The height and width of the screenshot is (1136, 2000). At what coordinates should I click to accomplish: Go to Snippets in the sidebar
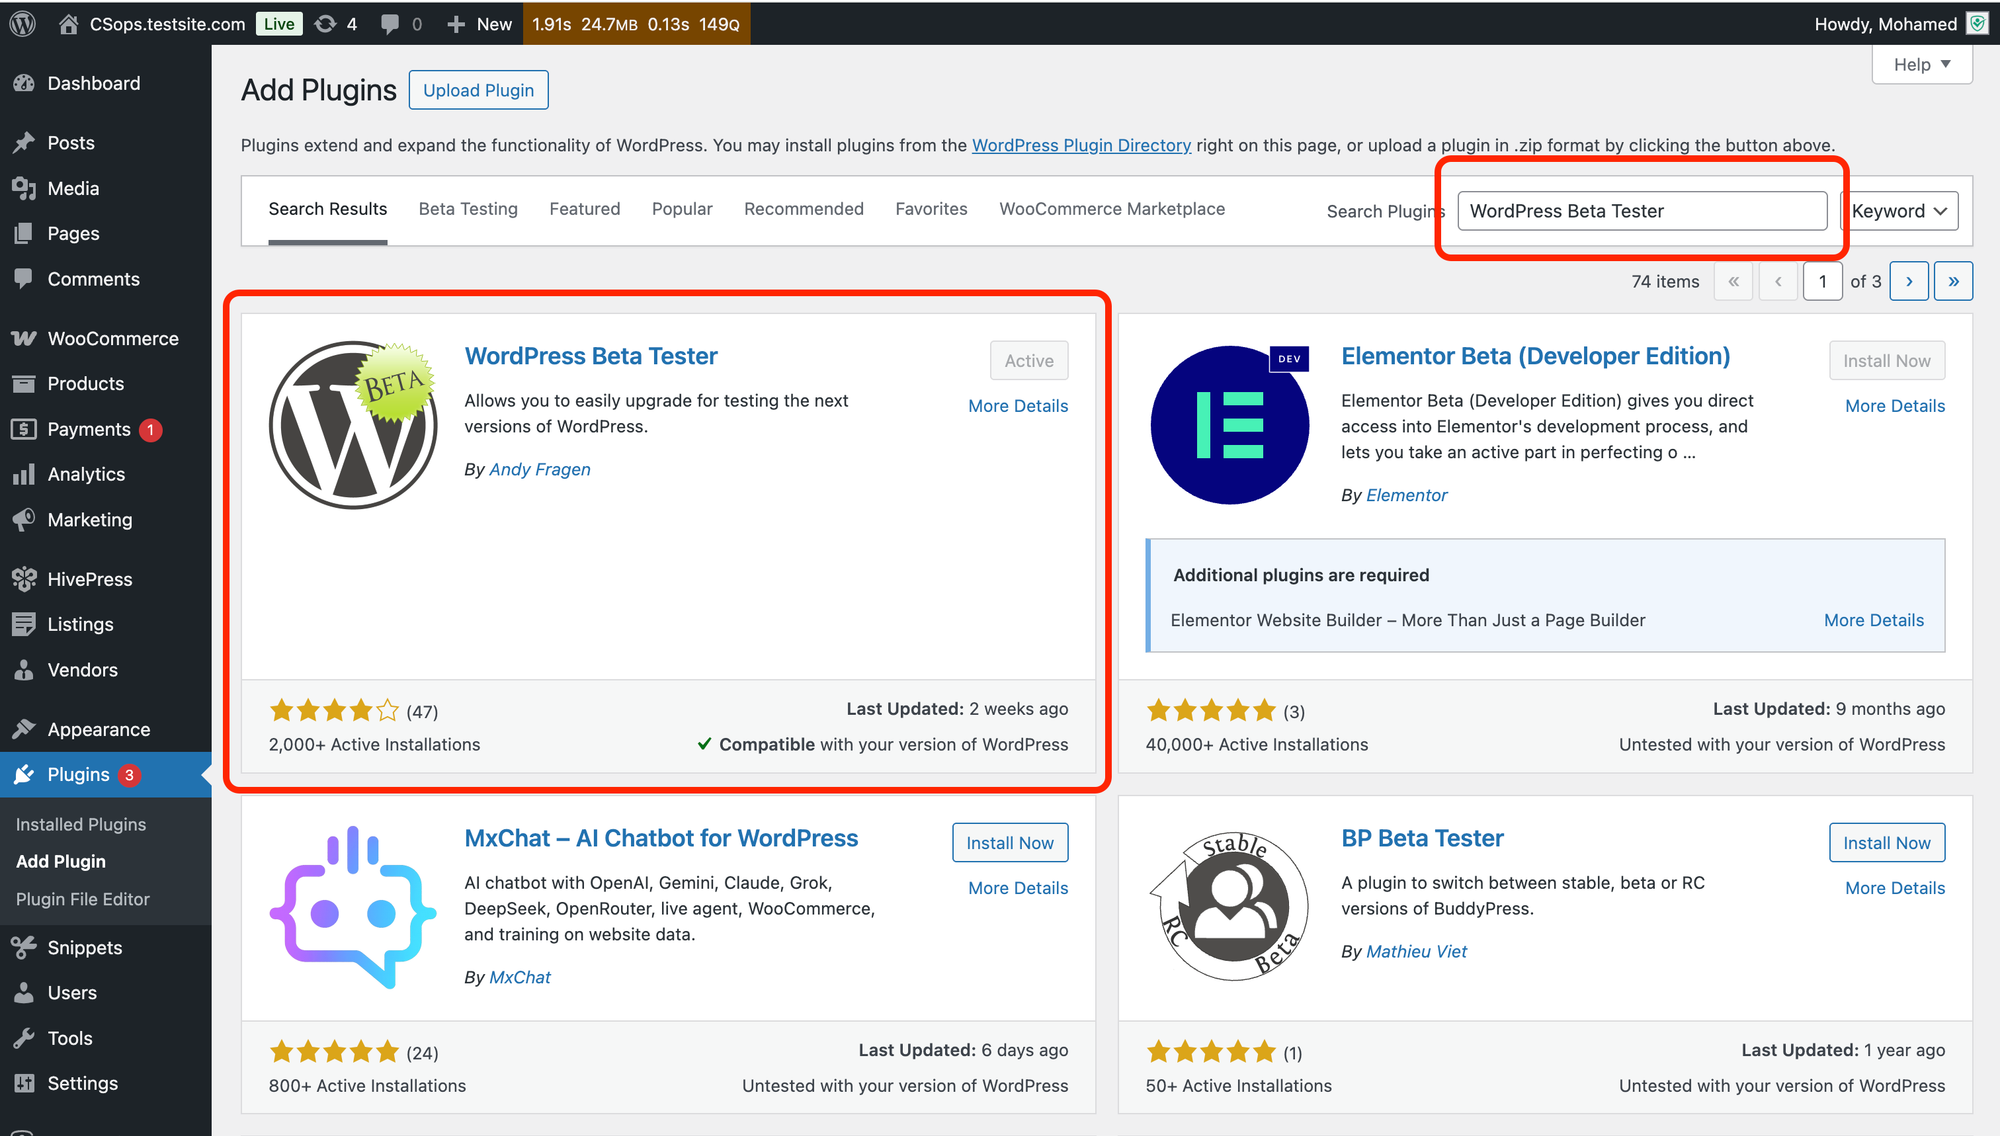tap(84, 947)
